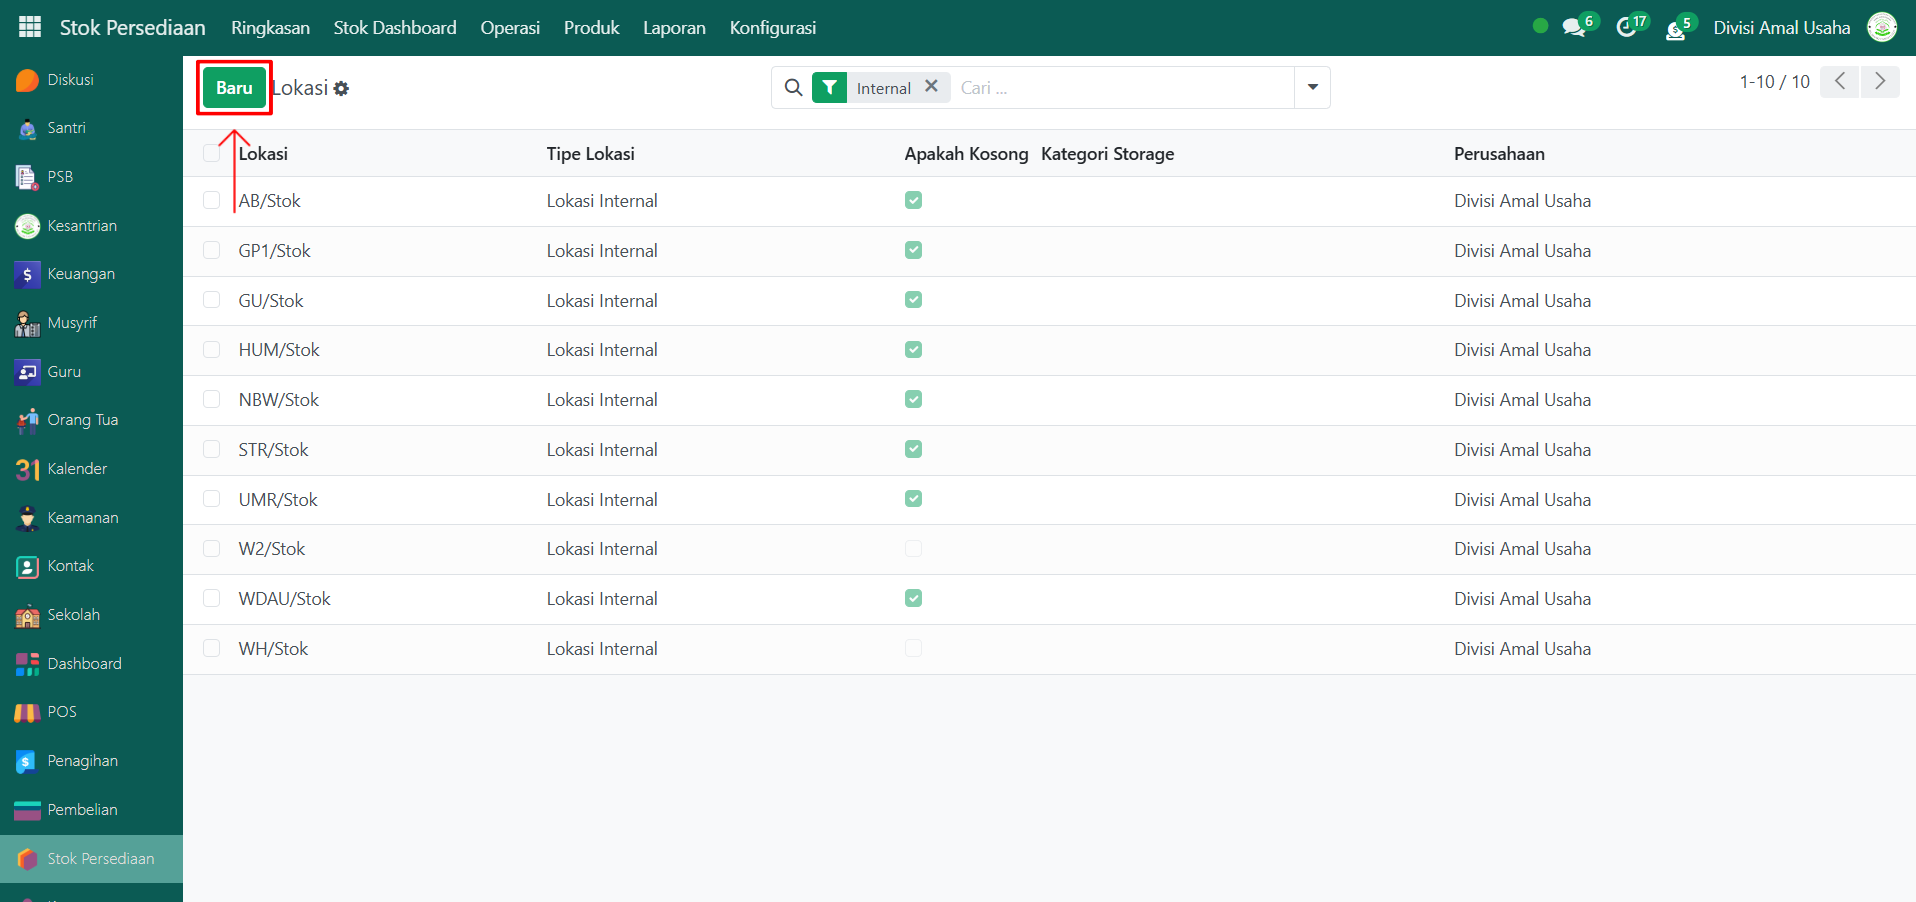Image resolution: width=1916 pixels, height=902 pixels.
Task: Open the apps grid menu icon
Action: tap(30, 27)
